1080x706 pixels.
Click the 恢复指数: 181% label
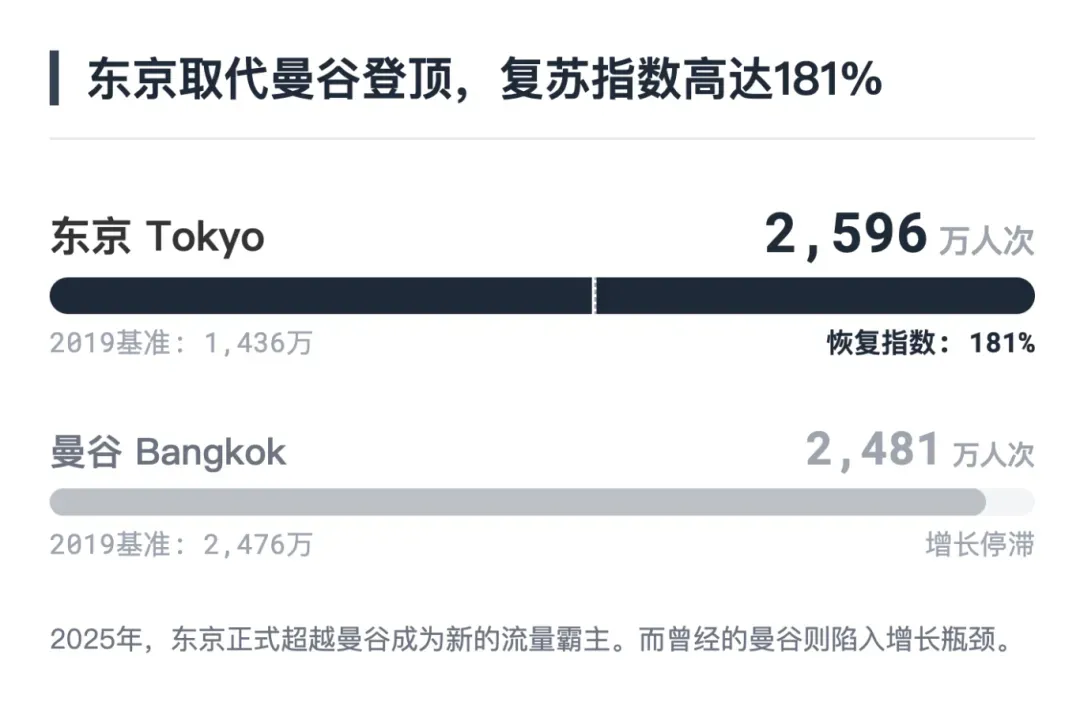click(x=931, y=342)
